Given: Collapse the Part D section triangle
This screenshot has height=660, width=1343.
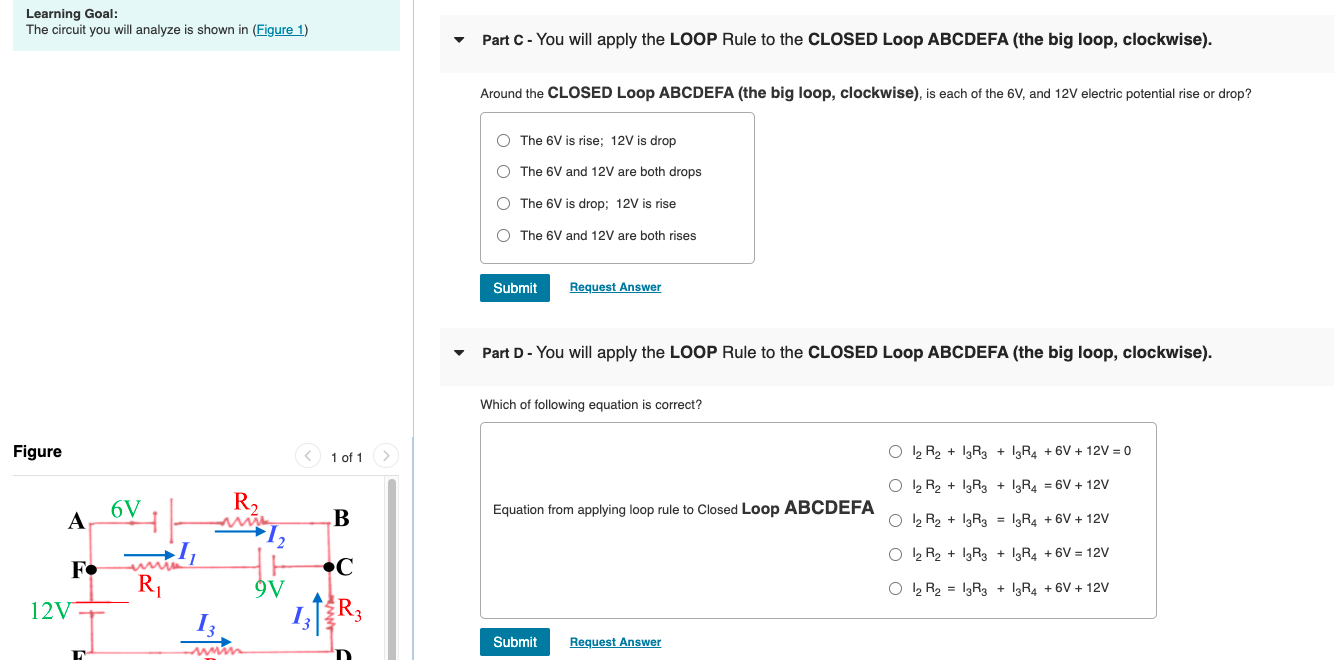Looking at the screenshot, I should tap(459, 353).
